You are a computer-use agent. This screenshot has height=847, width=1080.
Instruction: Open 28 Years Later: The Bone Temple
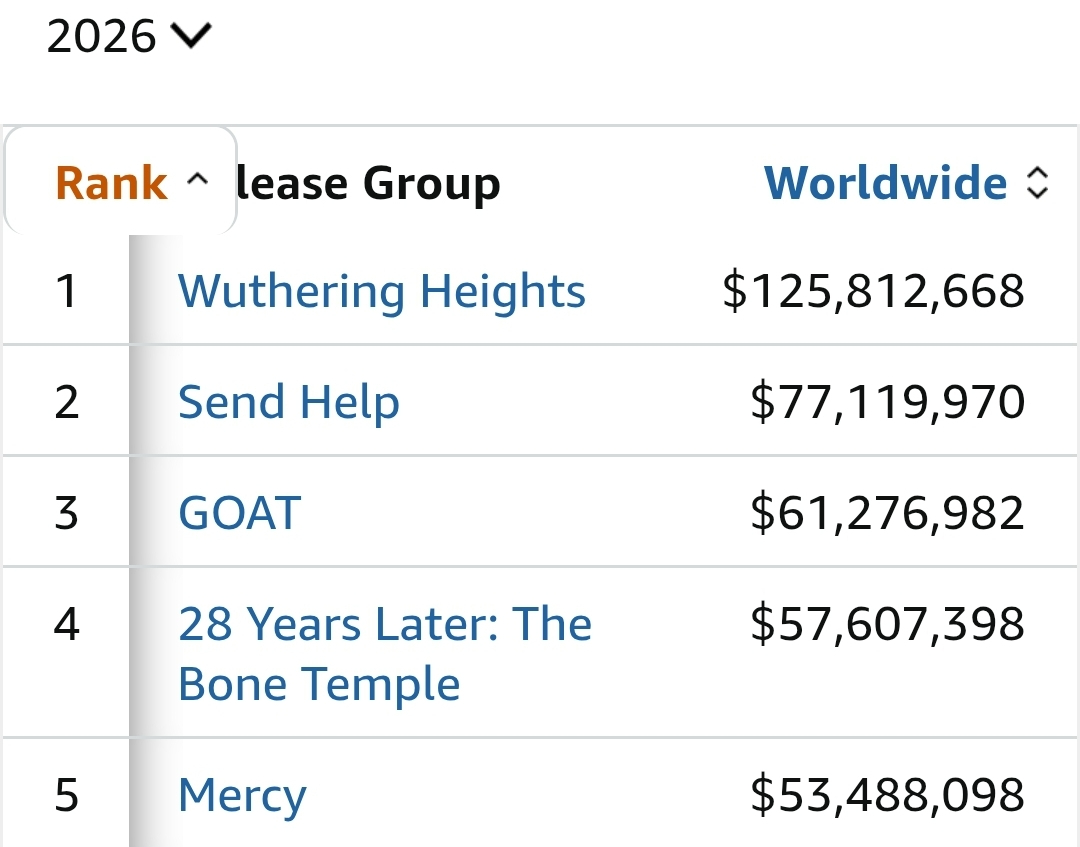384,654
